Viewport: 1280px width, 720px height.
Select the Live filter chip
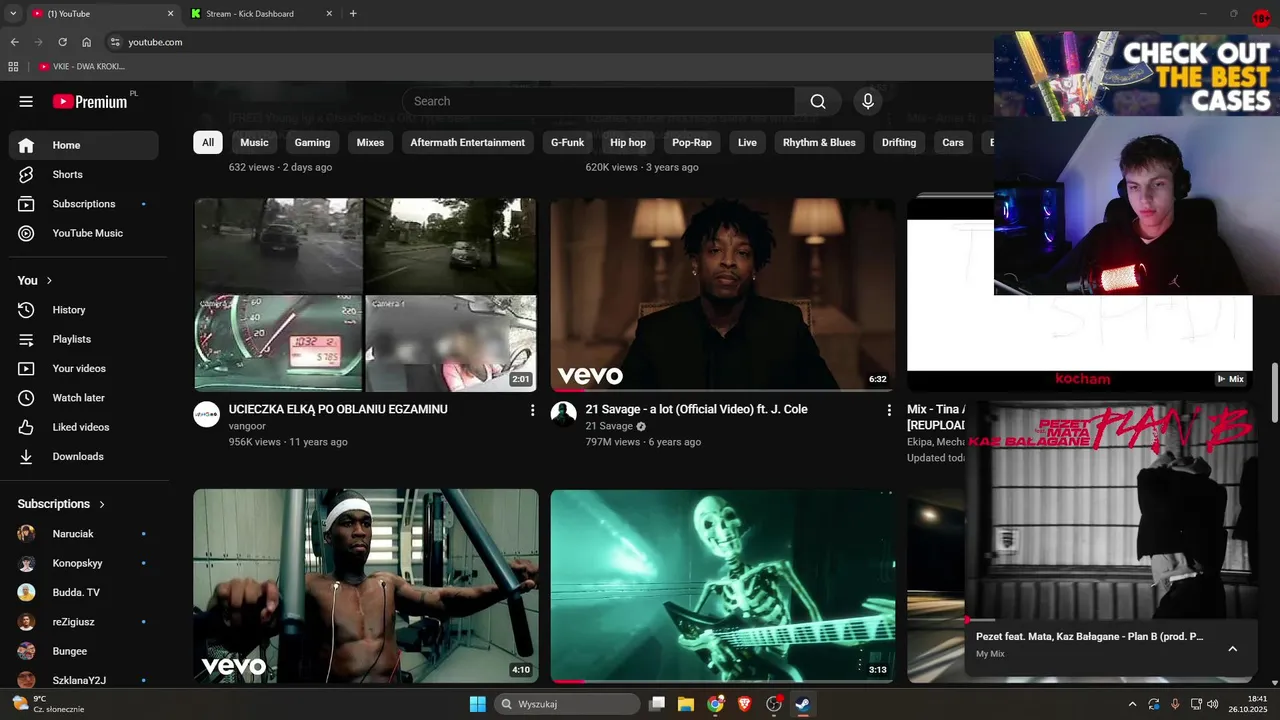click(747, 143)
